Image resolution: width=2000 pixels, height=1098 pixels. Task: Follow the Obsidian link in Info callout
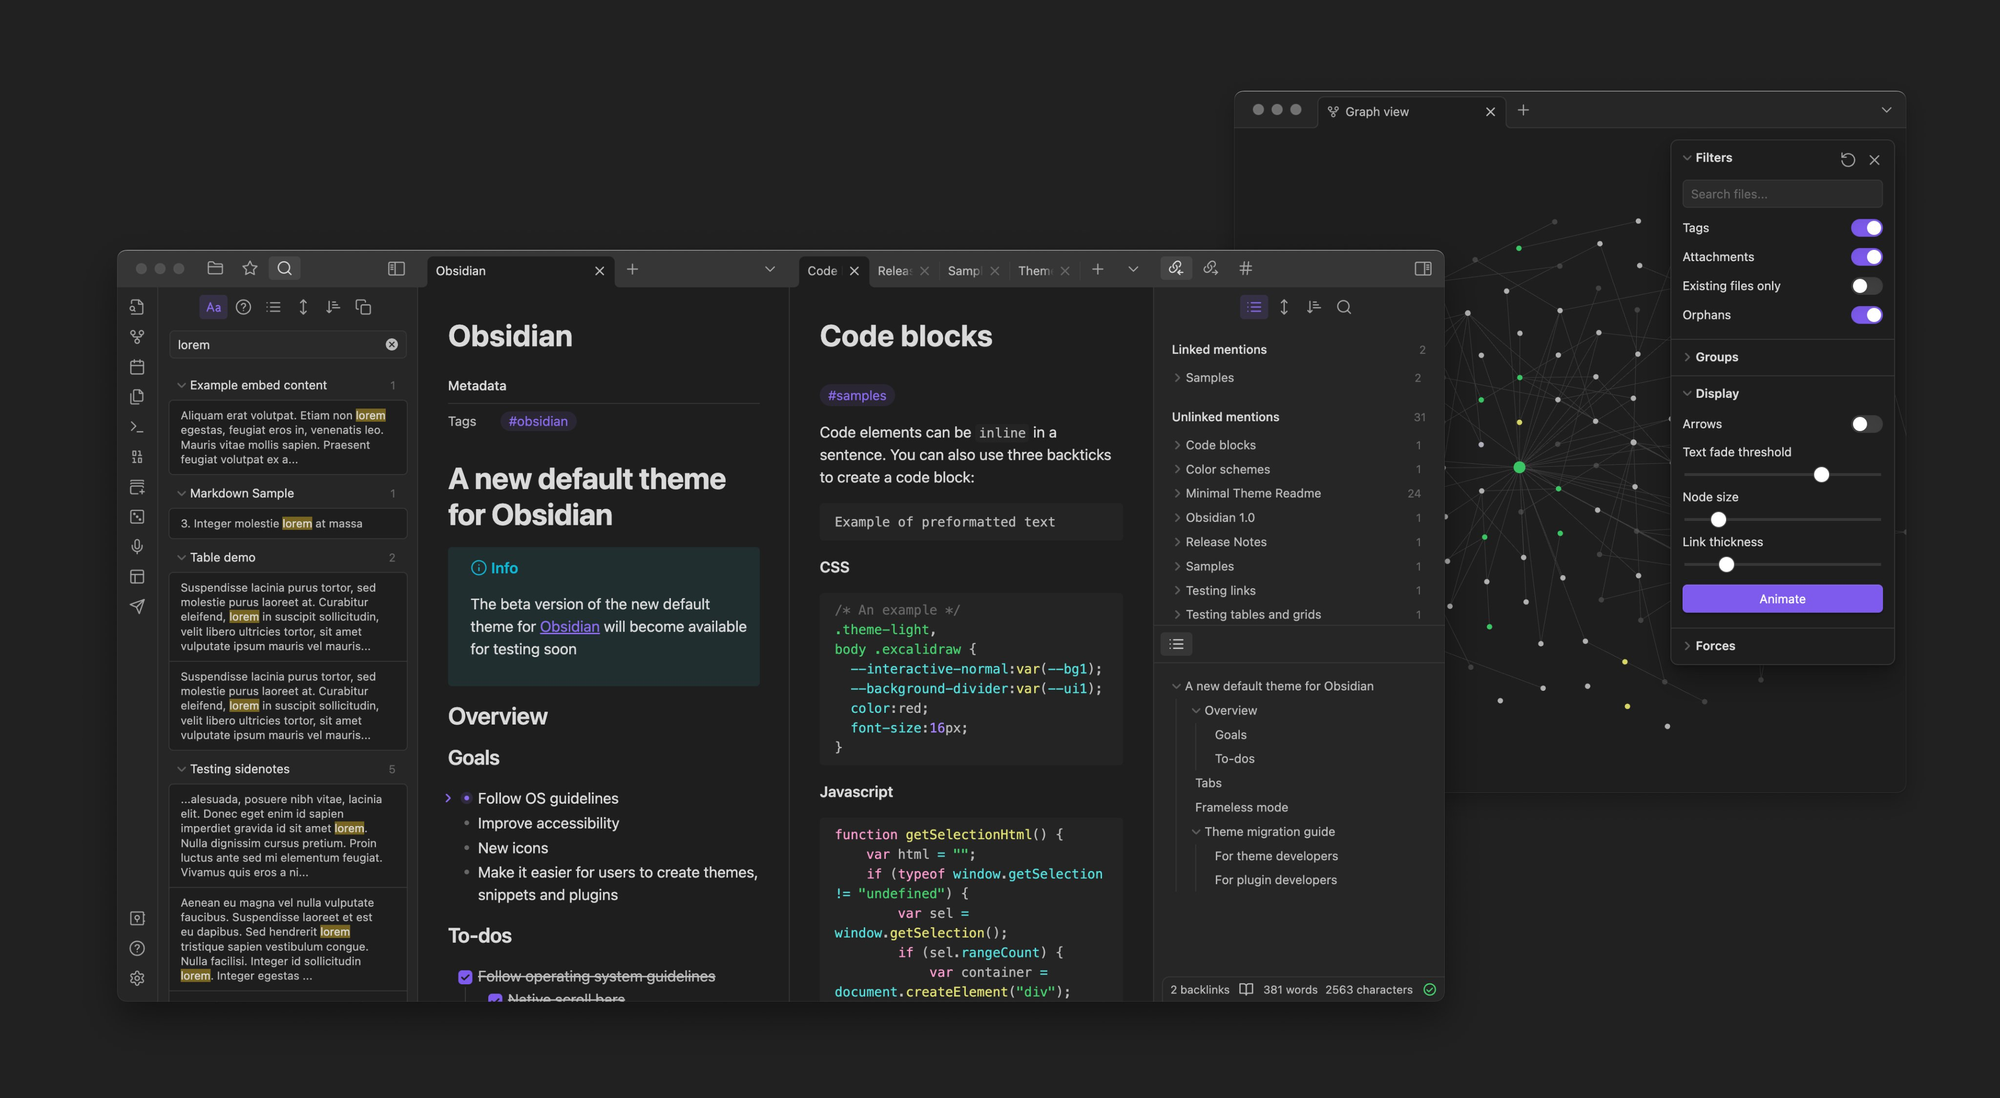[x=569, y=627]
